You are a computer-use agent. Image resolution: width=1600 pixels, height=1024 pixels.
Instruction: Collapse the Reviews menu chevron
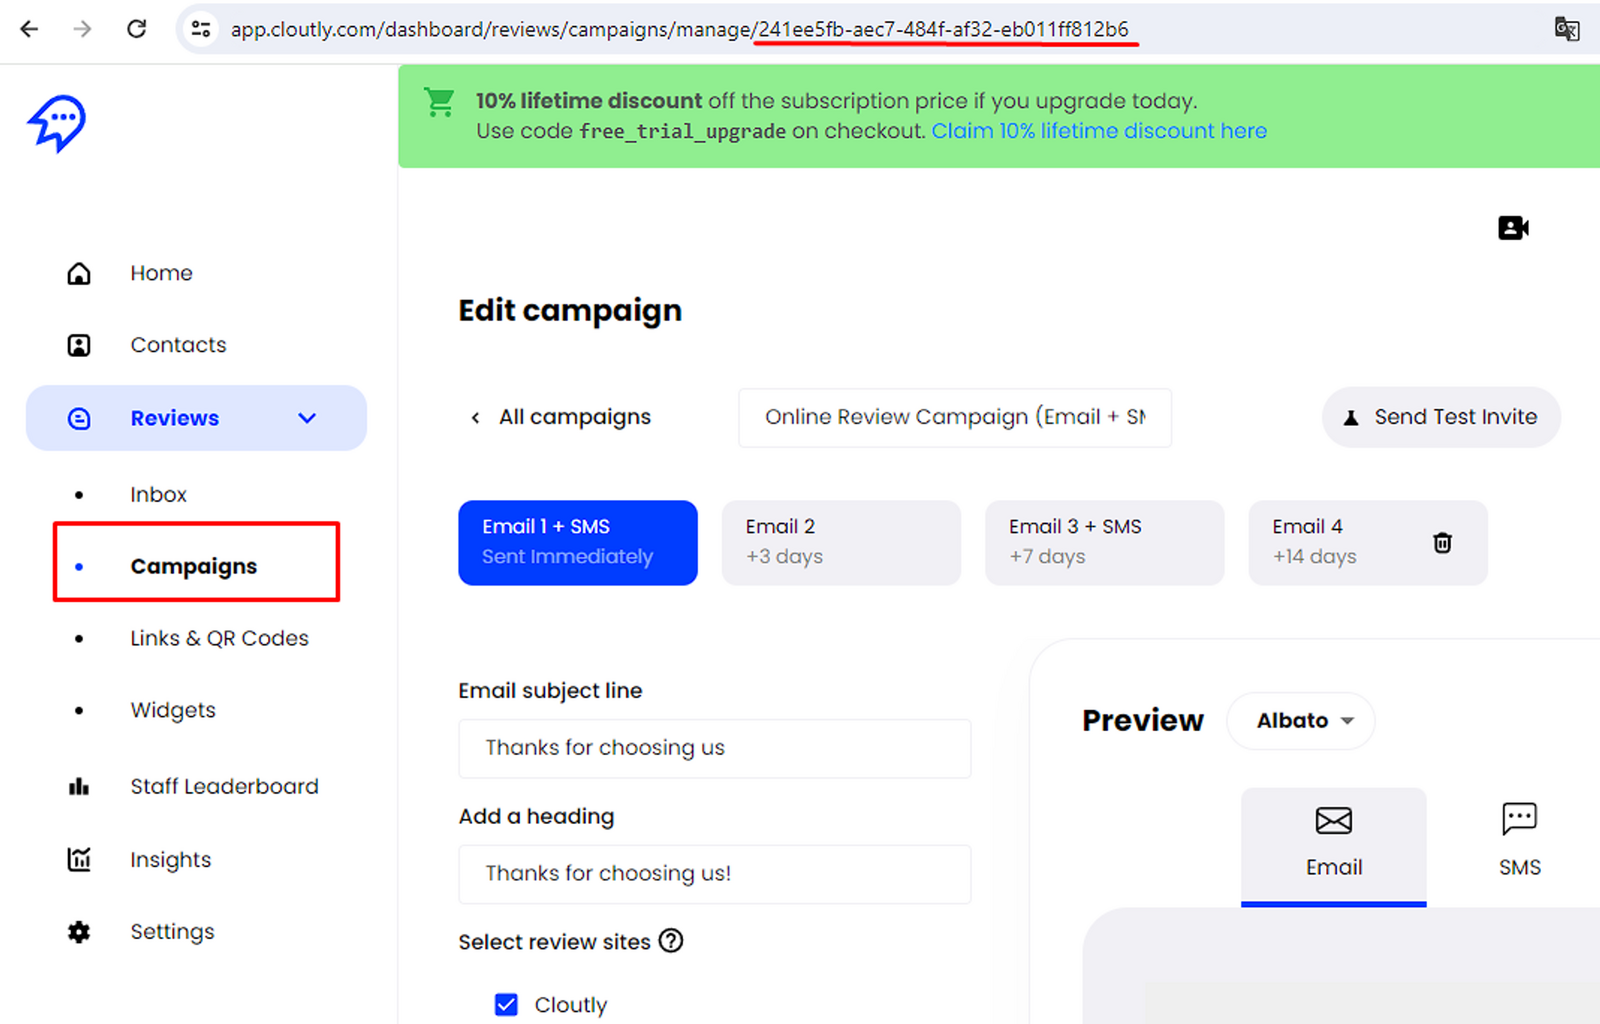[x=307, y=418]
